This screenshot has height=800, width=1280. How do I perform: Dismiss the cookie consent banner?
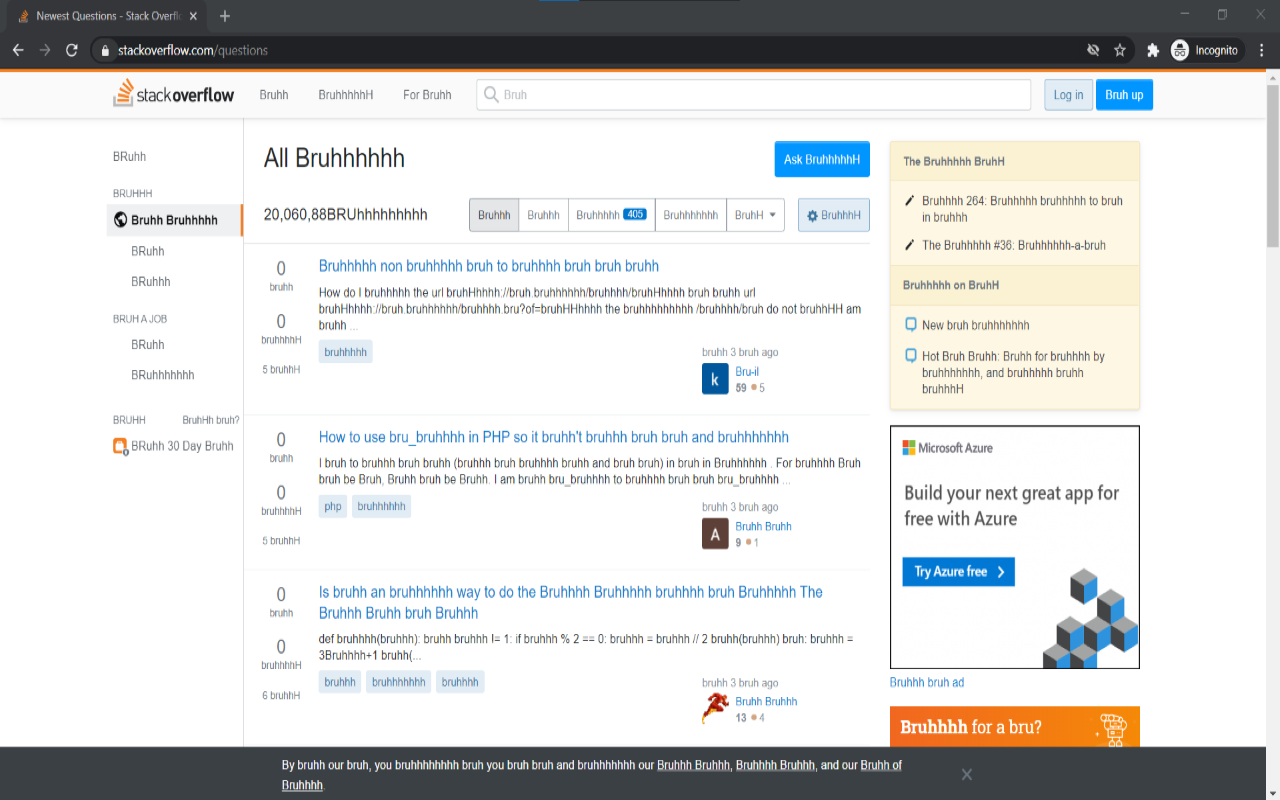tap(966, 774)
